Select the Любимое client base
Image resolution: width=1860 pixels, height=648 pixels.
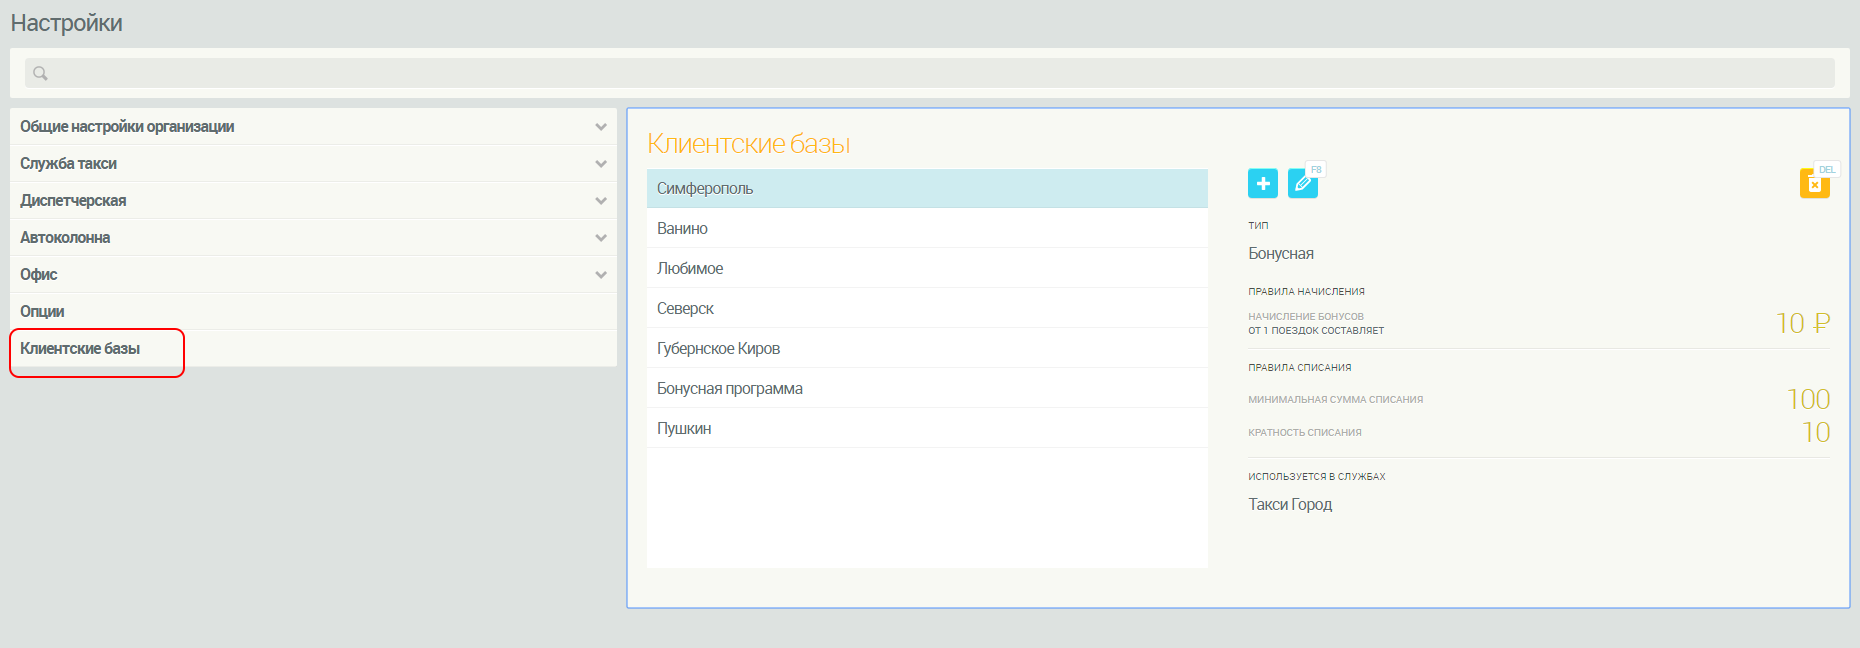tap(690, 269)
